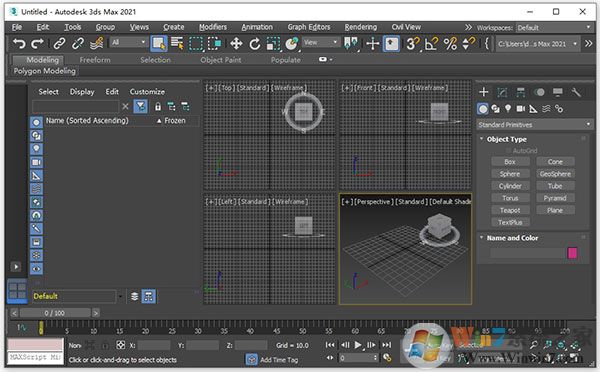Open the project path dropdown
Screen dimensions: 600x372
point(537,44)
